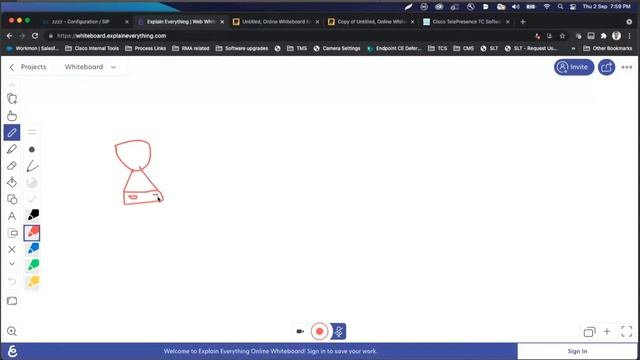Choose the dot pen tip
Viewport: 640px width, 360px height.
[x=32, y=149]
